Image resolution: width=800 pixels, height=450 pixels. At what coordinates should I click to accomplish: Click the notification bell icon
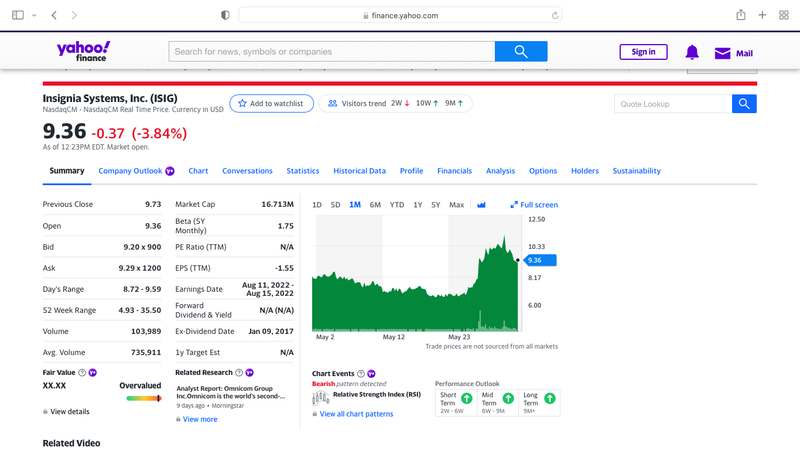(x=692, y=52)
